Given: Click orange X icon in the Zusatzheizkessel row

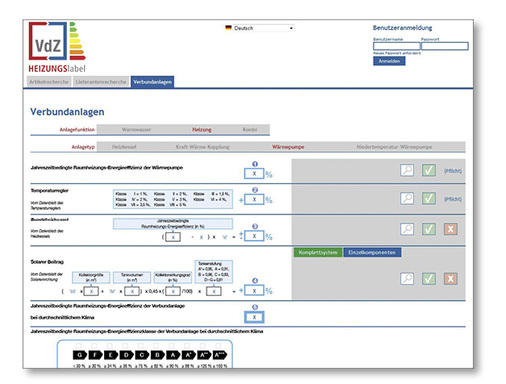Looking at the screenshot, I should (x=450, y=229).
